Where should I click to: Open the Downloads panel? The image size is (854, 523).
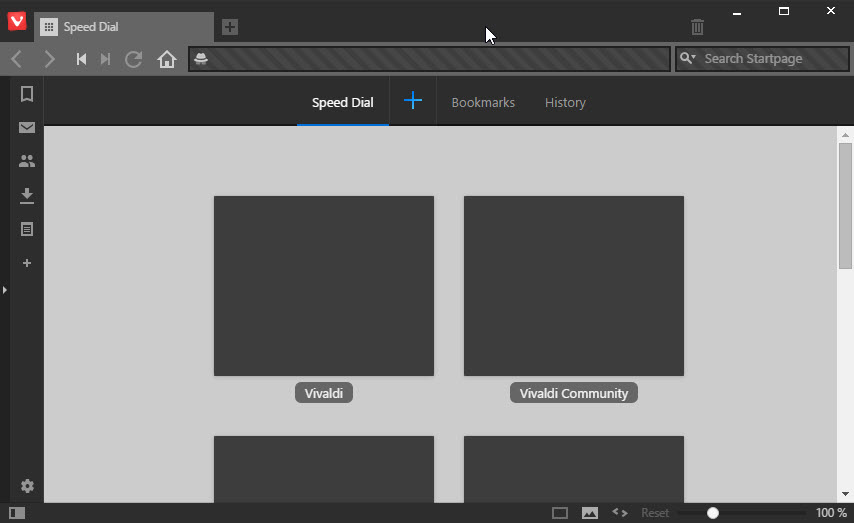(27, 196)
